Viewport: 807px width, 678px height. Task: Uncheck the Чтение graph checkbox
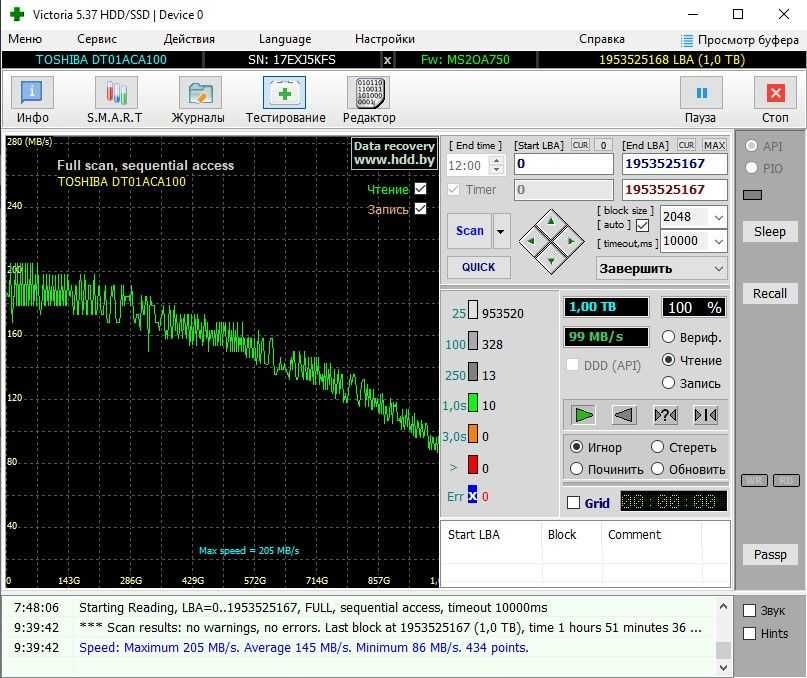click(x=420, y=189)
